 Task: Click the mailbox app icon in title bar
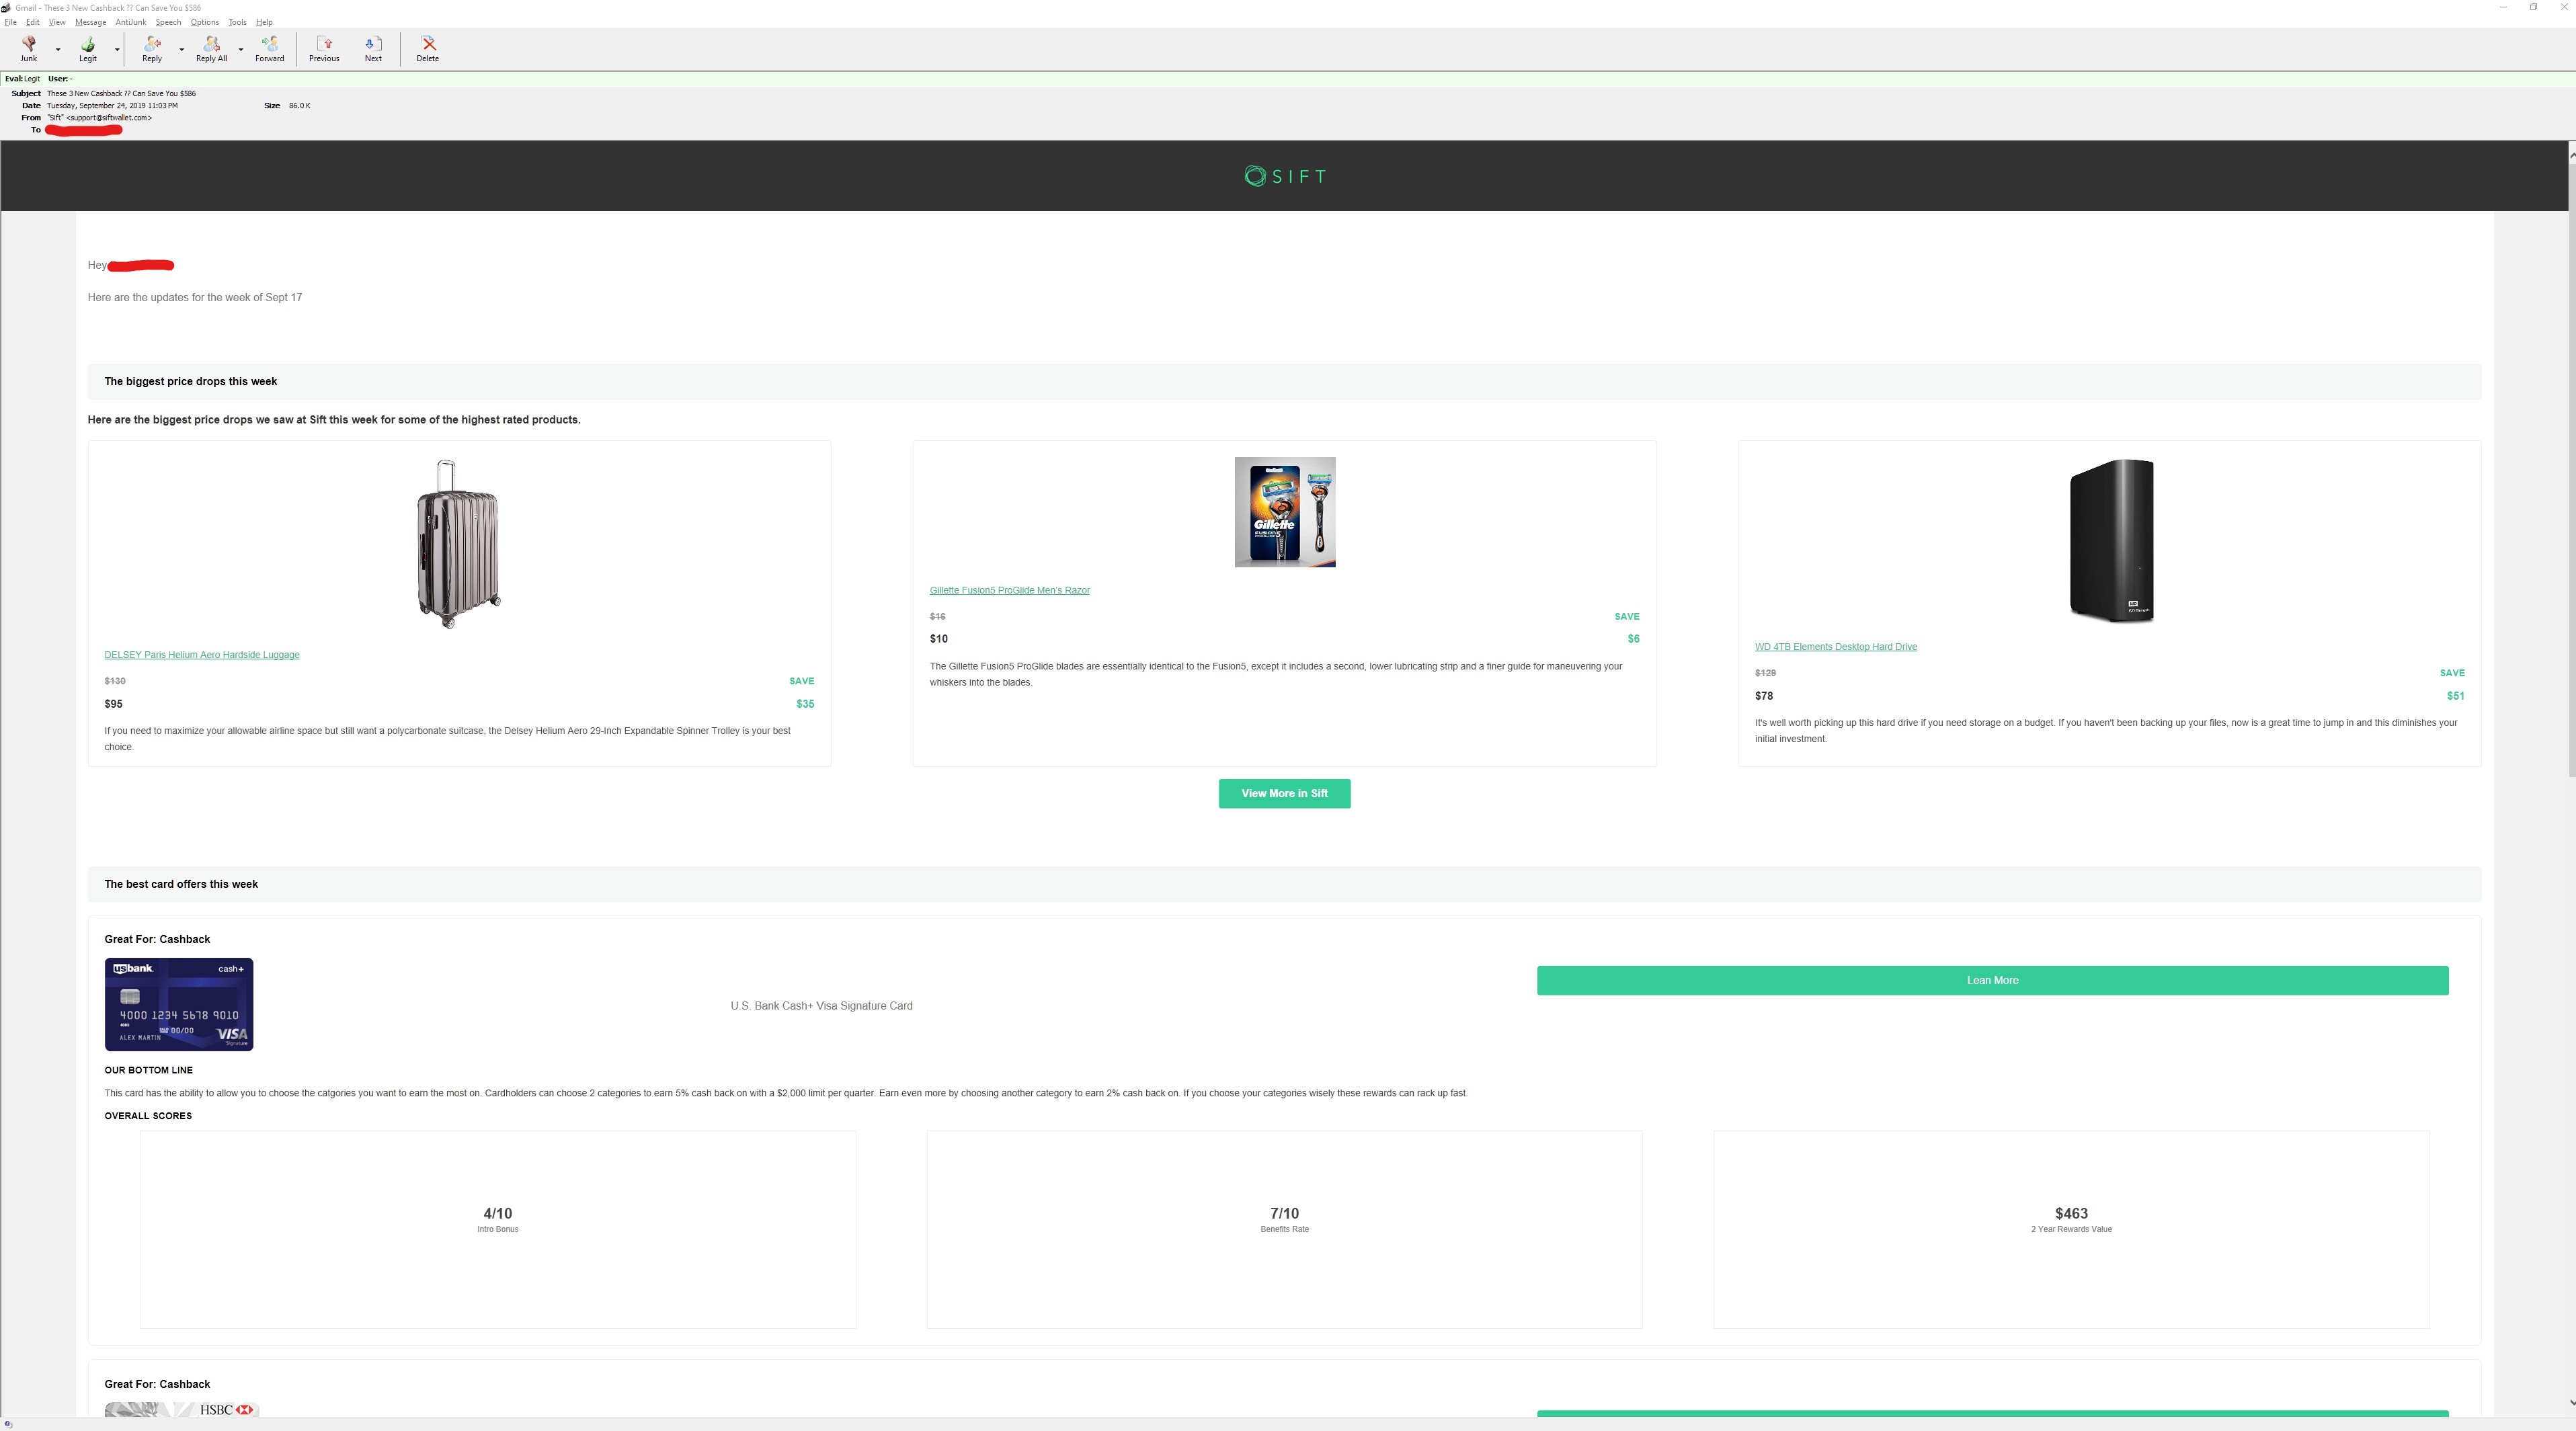click(6, 7)
